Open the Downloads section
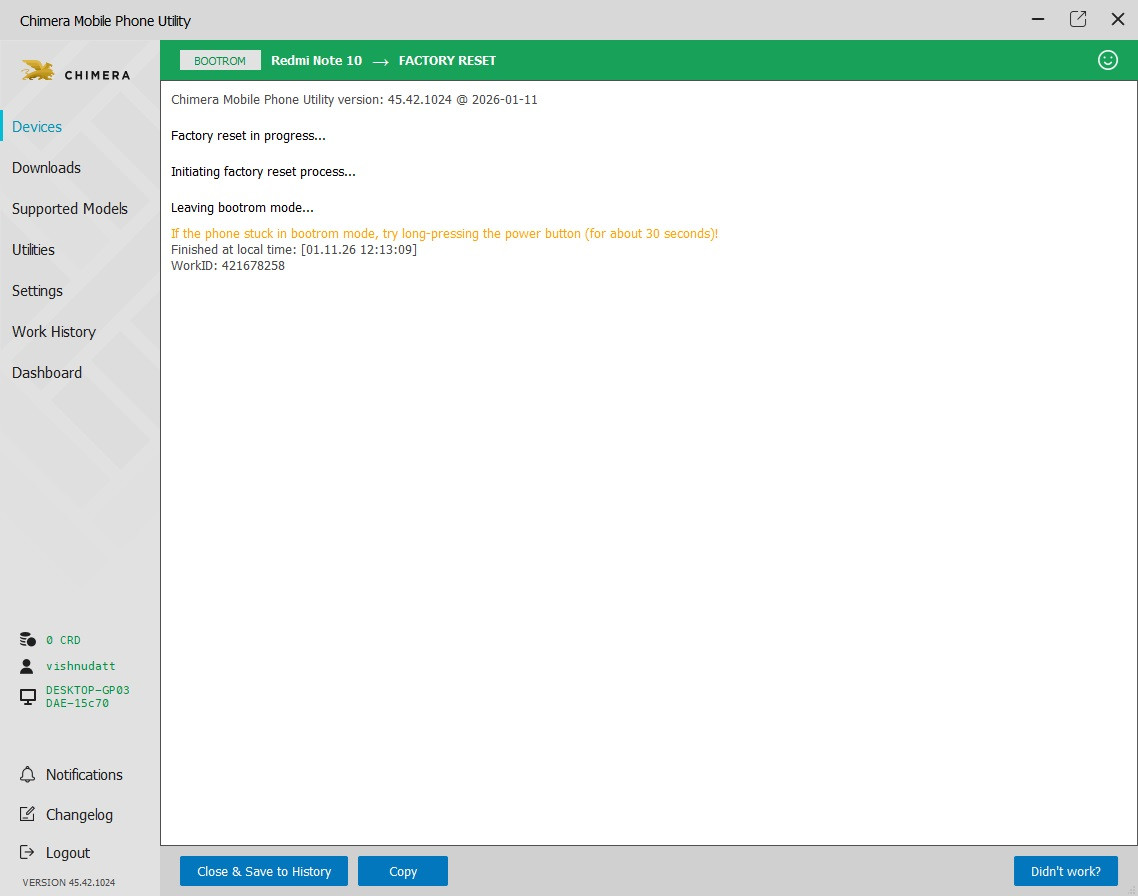 (46, 168)
